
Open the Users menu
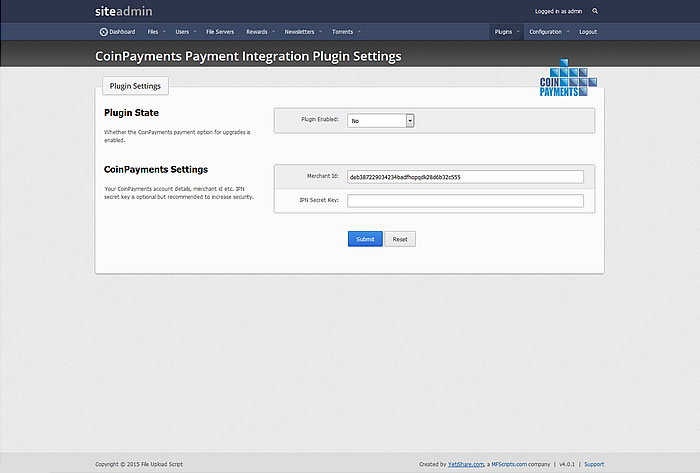point(182,32)
